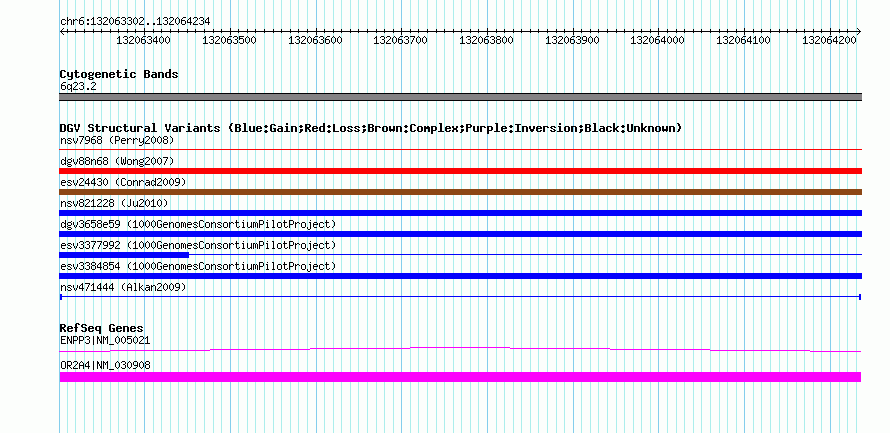The width and height of the screenshot is (890, 433).
Task: Click the gray 6q23.2 cytogenetic band bar
Action: pyautogui.click(x=460, y=97)
